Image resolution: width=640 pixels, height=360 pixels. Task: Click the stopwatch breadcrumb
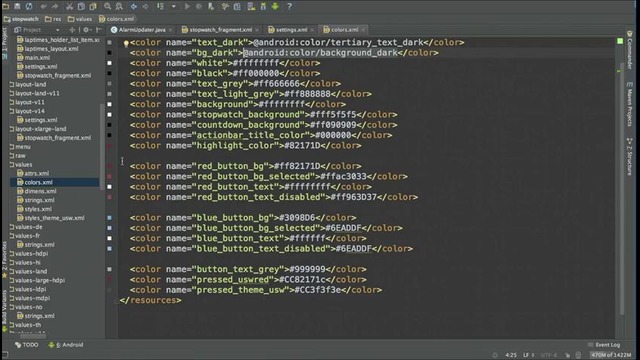[21, 19]
